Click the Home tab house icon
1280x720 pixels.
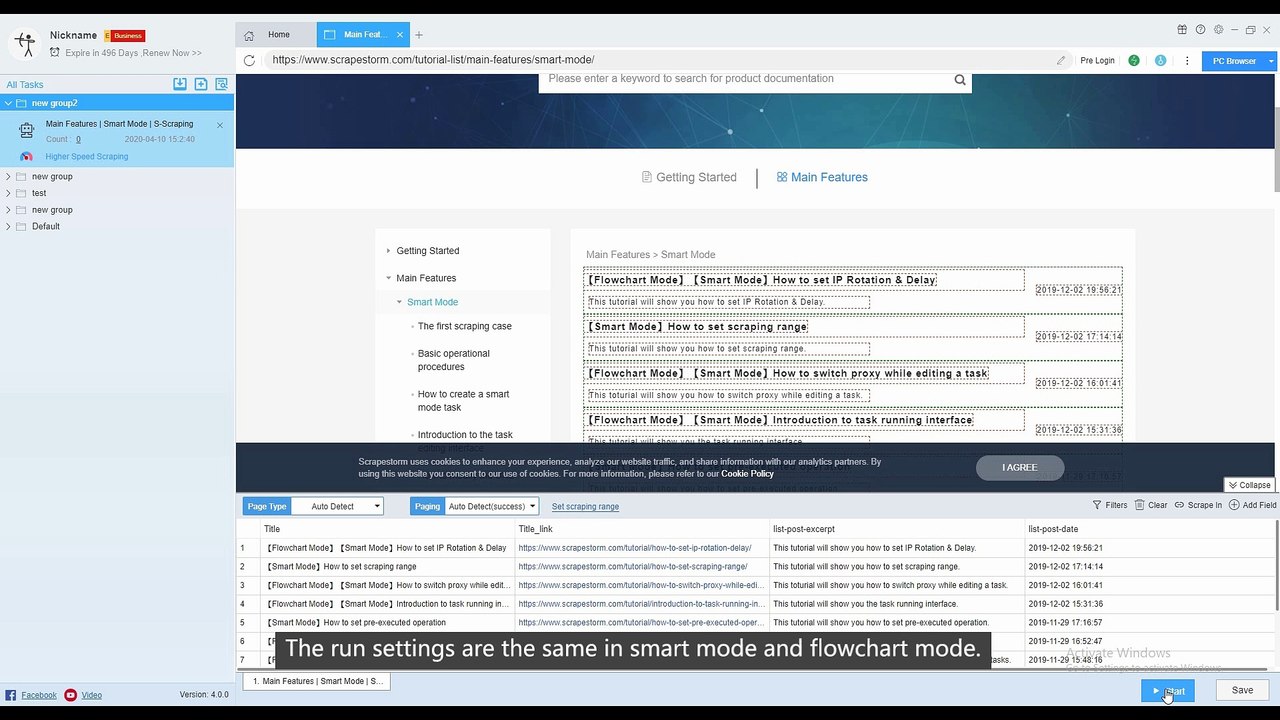249,35
